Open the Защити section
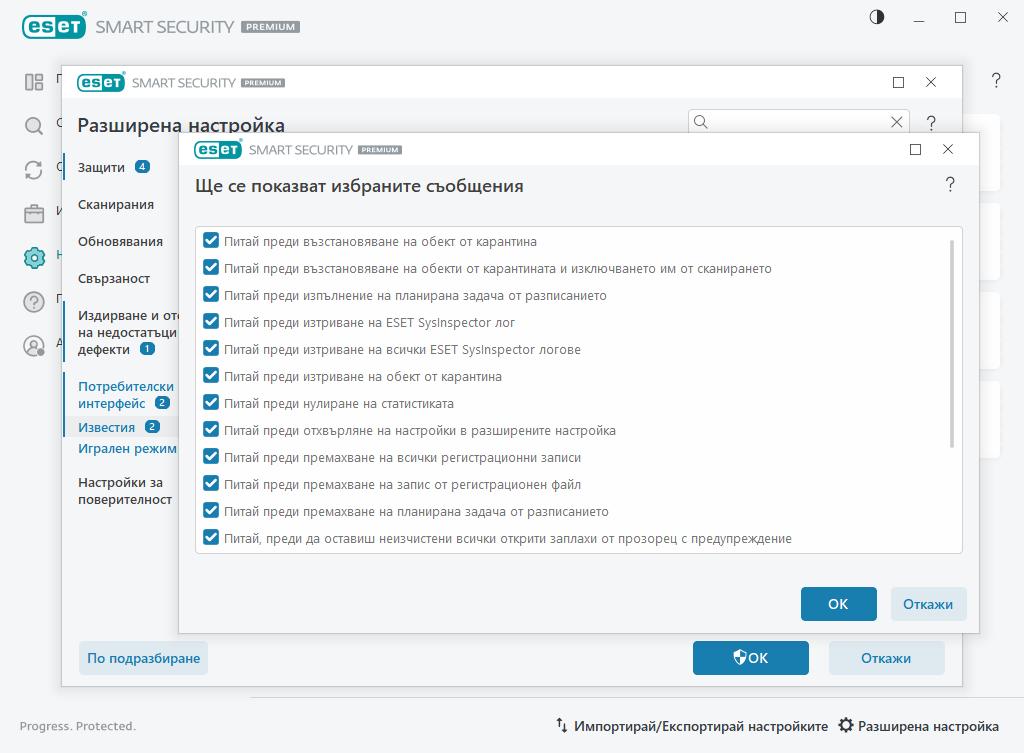This screenshot has width=1024, height=753. click(x=101, y=167)
